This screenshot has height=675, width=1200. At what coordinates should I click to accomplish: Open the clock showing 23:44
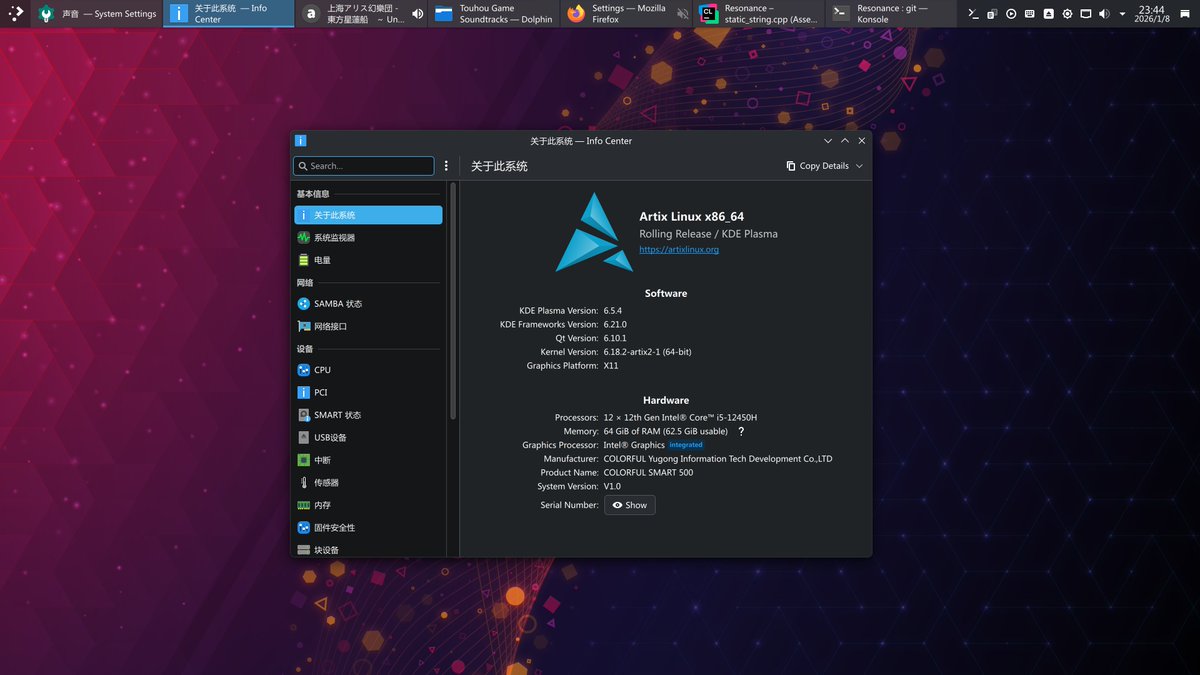(1151, 14)
